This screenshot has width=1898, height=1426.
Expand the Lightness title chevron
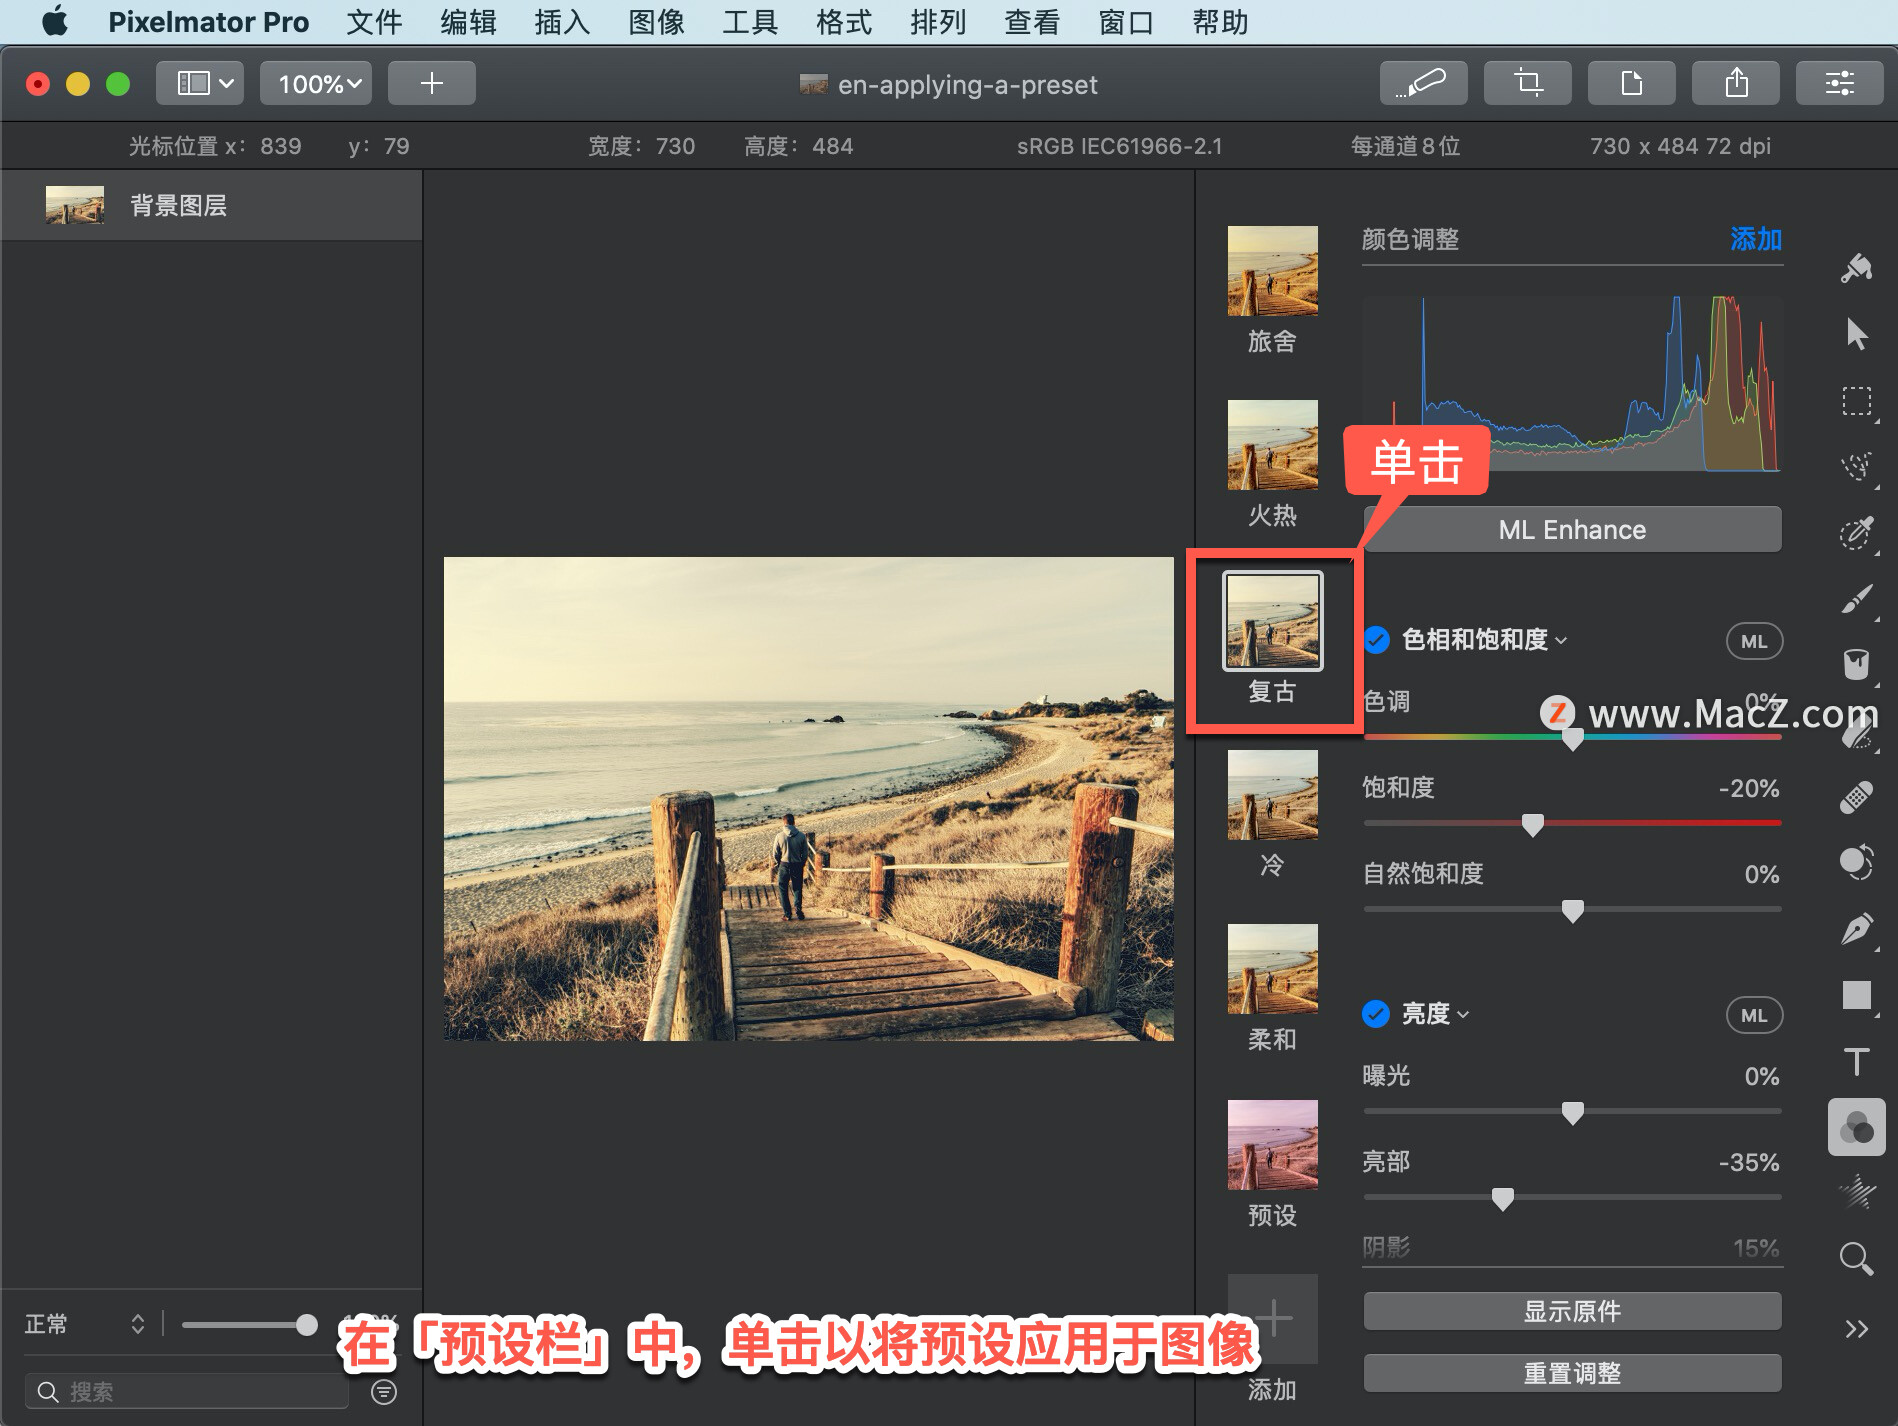point(1464,1015)
